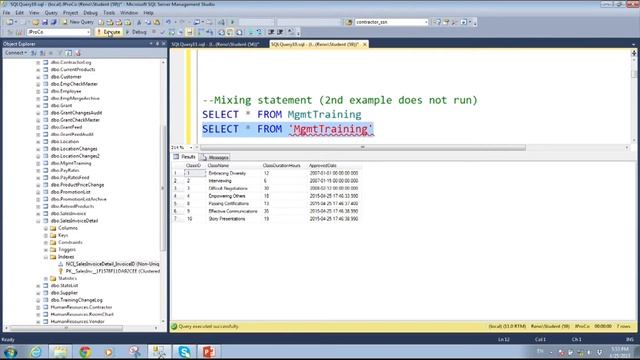The height and width of the screenshot is (360, 640).
Task: Close the active SQLQuery tab
Action: coord(364,44)
